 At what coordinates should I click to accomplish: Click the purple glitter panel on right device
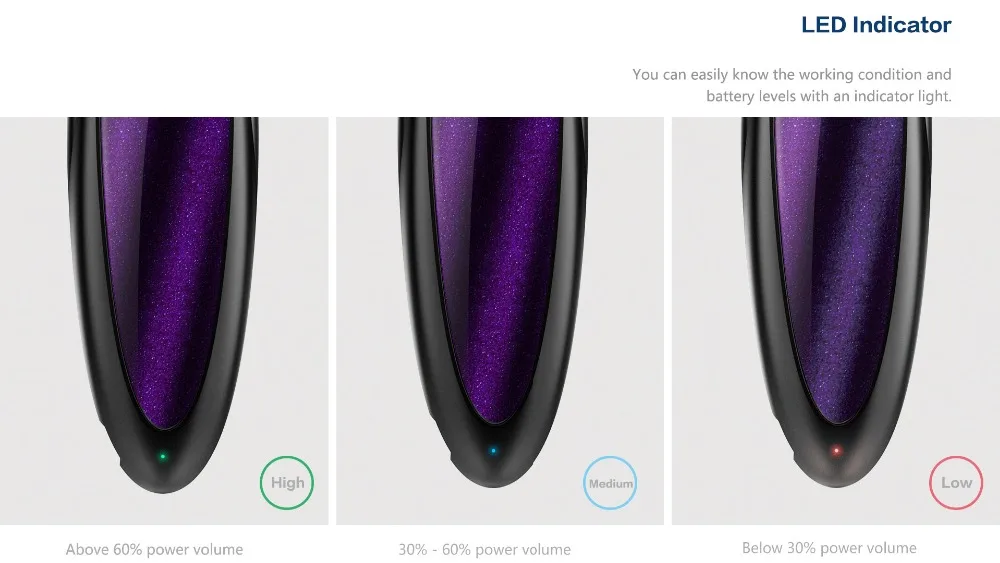839,268
